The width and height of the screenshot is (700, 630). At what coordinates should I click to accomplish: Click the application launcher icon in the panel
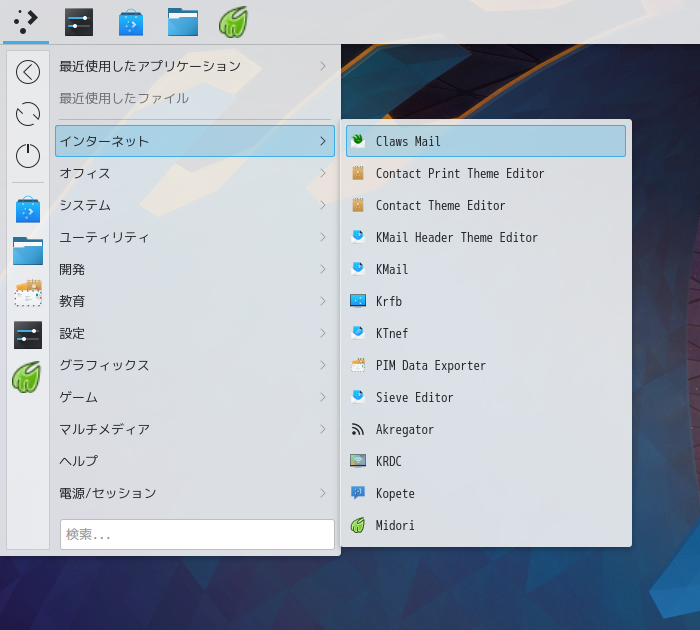(x=26, y=22)
